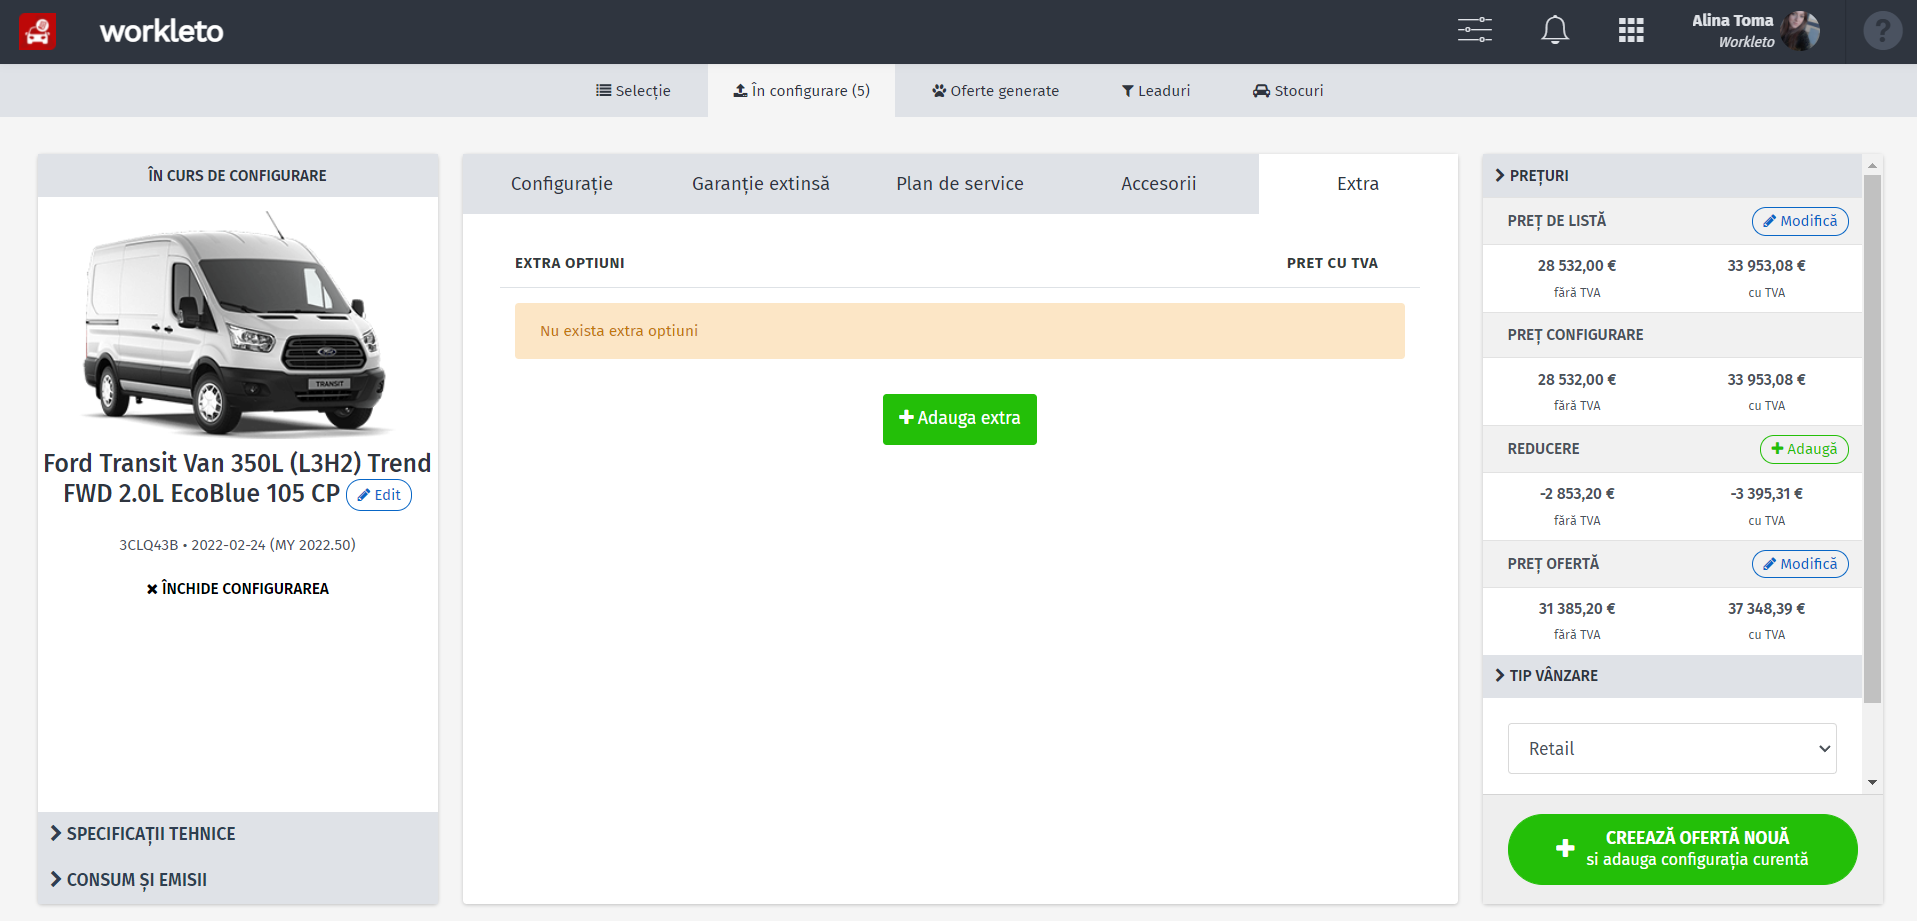Viewport: 1917px width, 921px height.
Task: Switch to Garanție extinsă sub-tab
Action: (761, 184)
